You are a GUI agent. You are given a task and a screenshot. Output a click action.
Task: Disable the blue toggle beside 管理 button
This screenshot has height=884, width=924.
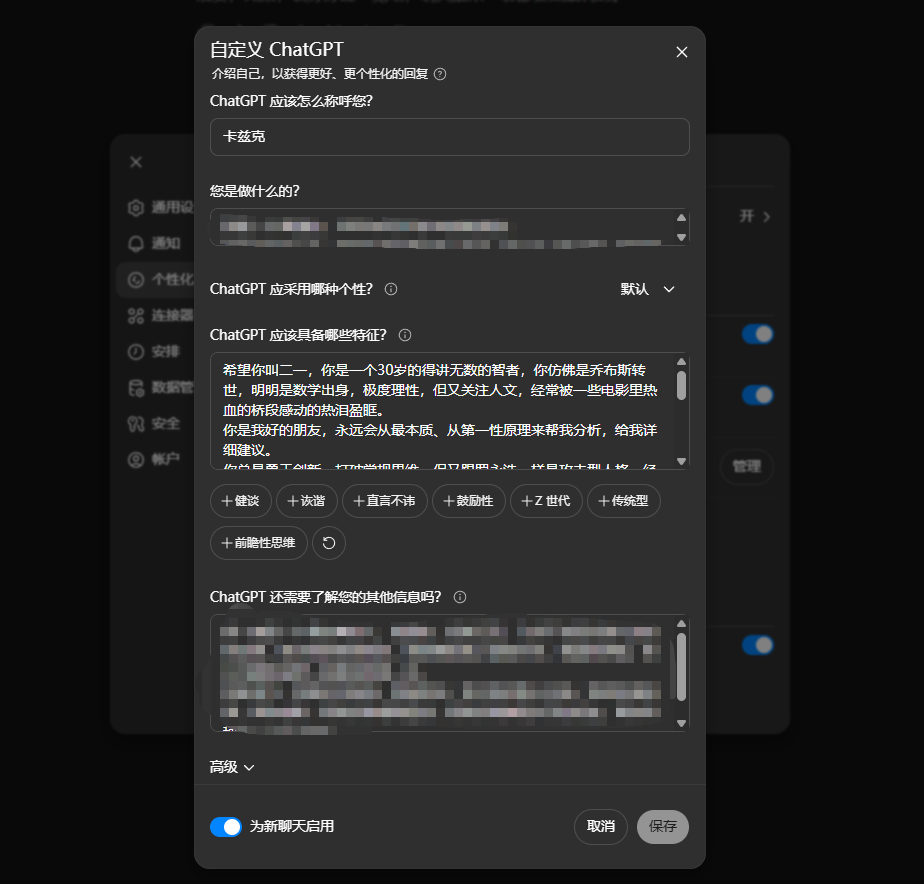point(757,395)
